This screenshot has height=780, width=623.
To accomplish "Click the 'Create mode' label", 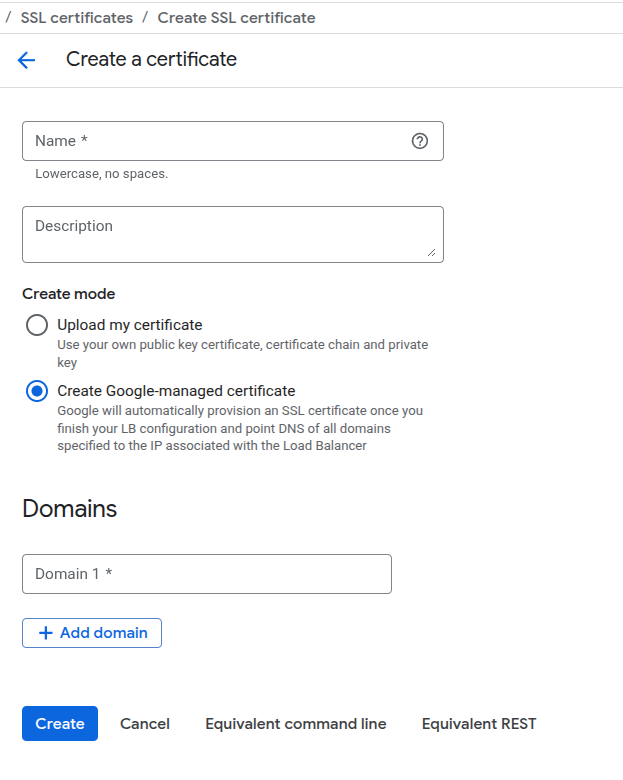I will (x=69, y=294).
